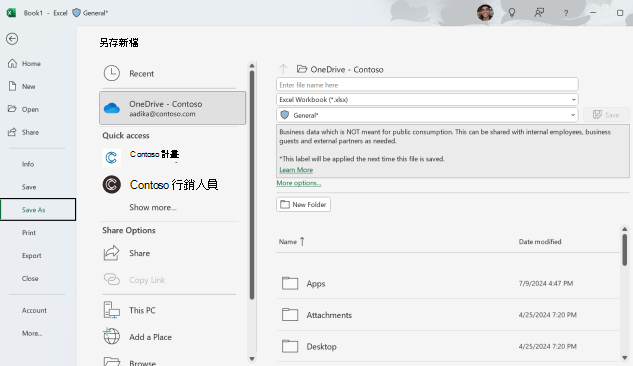Click the Apps folder icon
Image resolution: width=633 pixels, height=366 pixels.
[x=290, y=283]
